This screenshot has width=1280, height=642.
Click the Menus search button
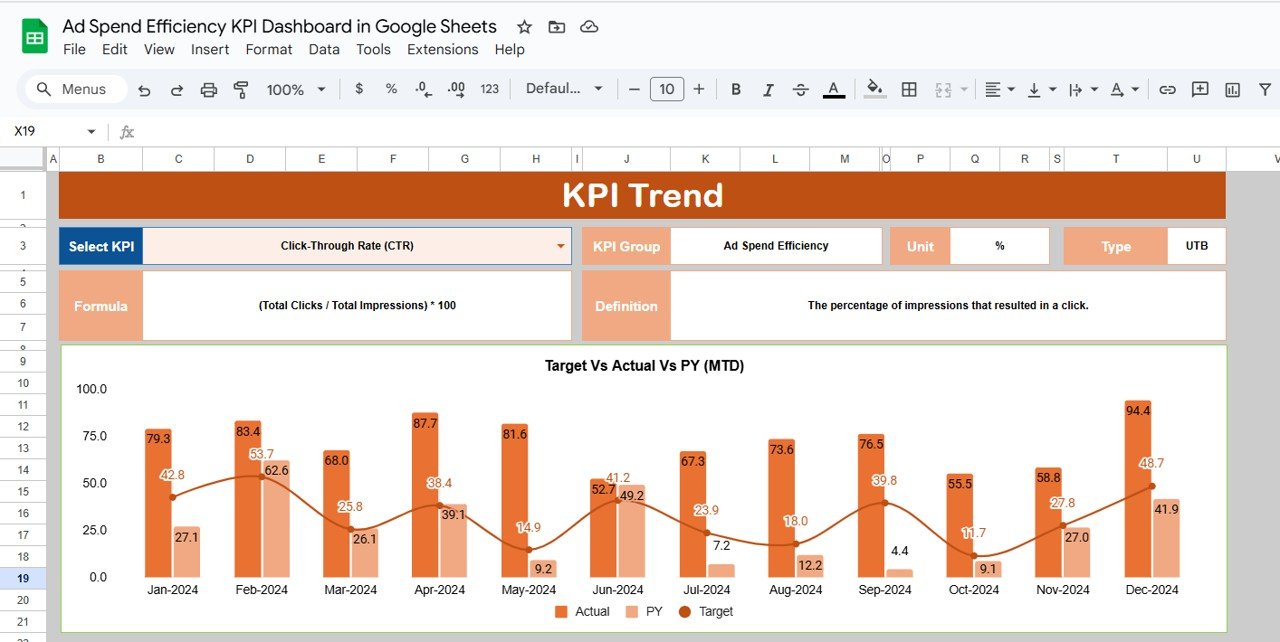tap(73, 89)
